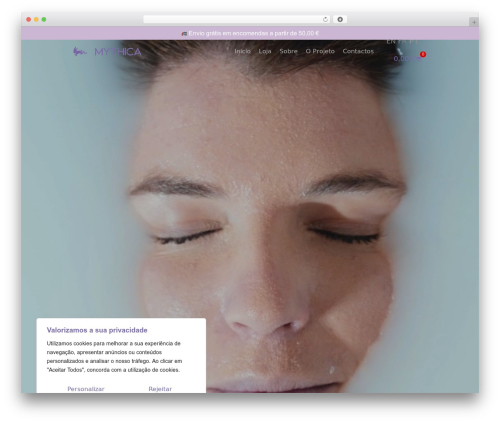The width and height of the screenshot is (500, 423).
Task: Open the cart showing 0,00 €
Action: (x=407, y=59)
